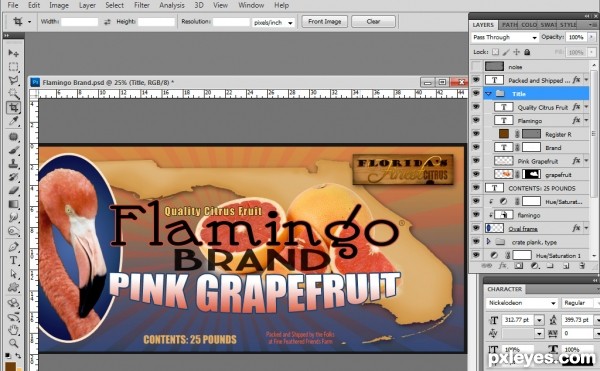The height and width of the screenshot is (371, 600).
Task: Click lock image pixels brush icon
Action: click(506, 52)
